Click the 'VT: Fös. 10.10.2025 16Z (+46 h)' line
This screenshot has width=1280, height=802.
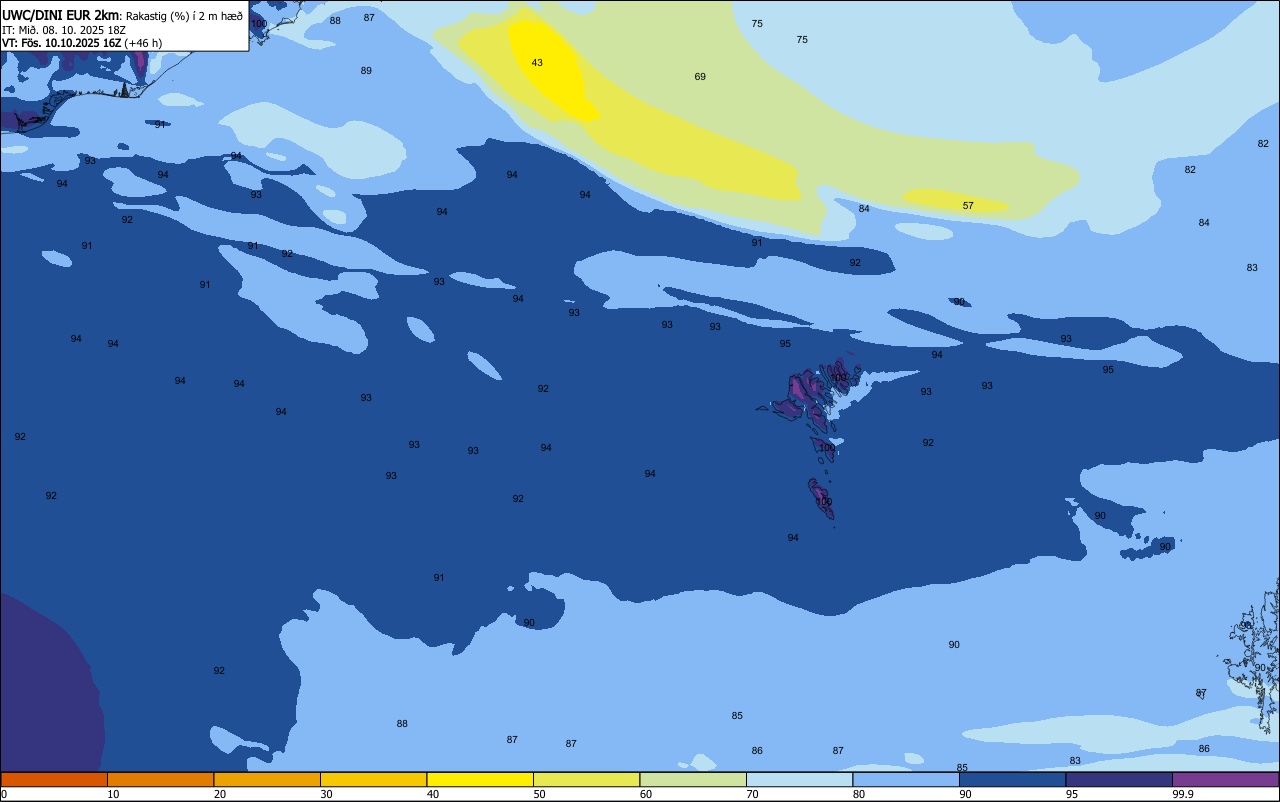(82, 43)
